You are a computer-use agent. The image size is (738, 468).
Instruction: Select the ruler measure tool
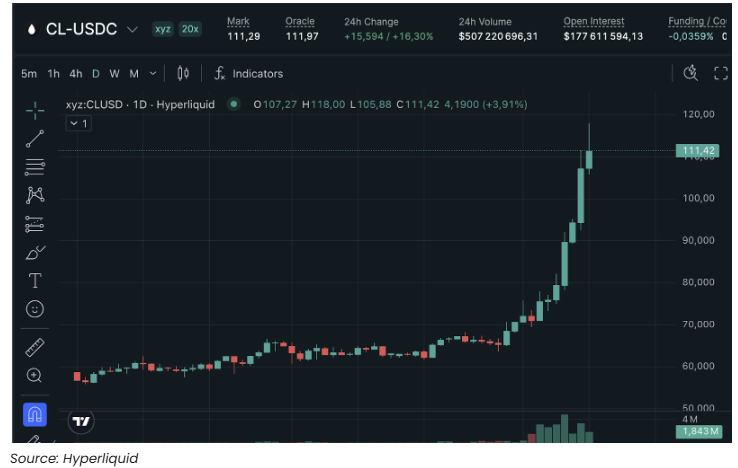(35, 347)
